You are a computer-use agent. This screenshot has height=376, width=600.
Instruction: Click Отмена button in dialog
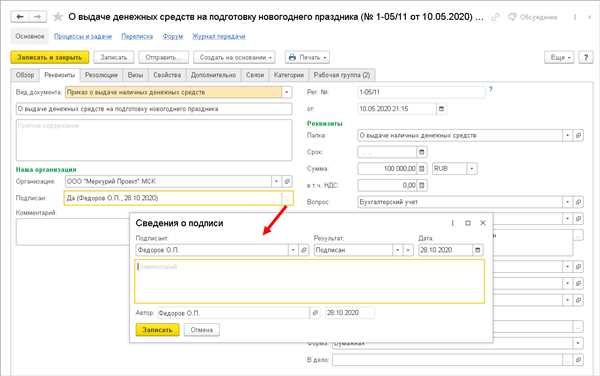[x=202, y=330]
